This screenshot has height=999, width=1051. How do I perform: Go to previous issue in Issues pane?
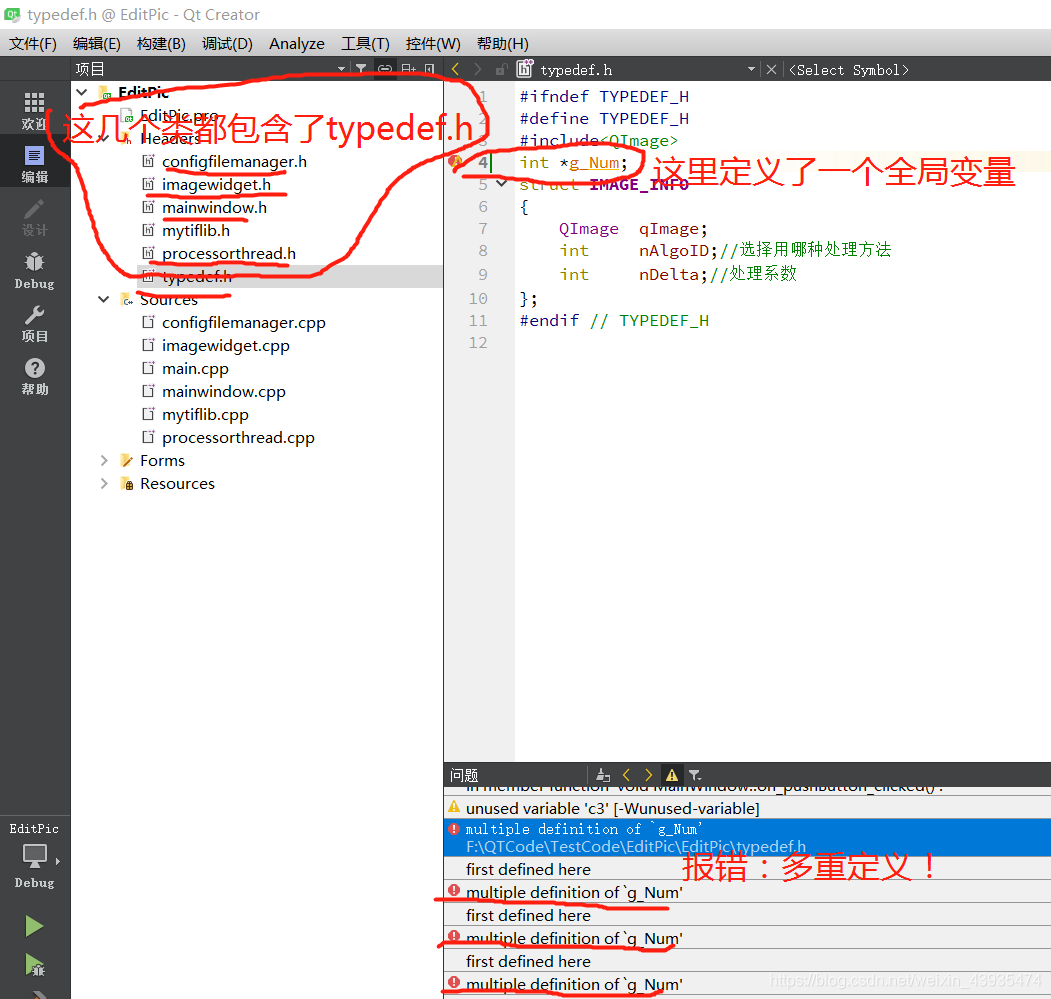626,775
